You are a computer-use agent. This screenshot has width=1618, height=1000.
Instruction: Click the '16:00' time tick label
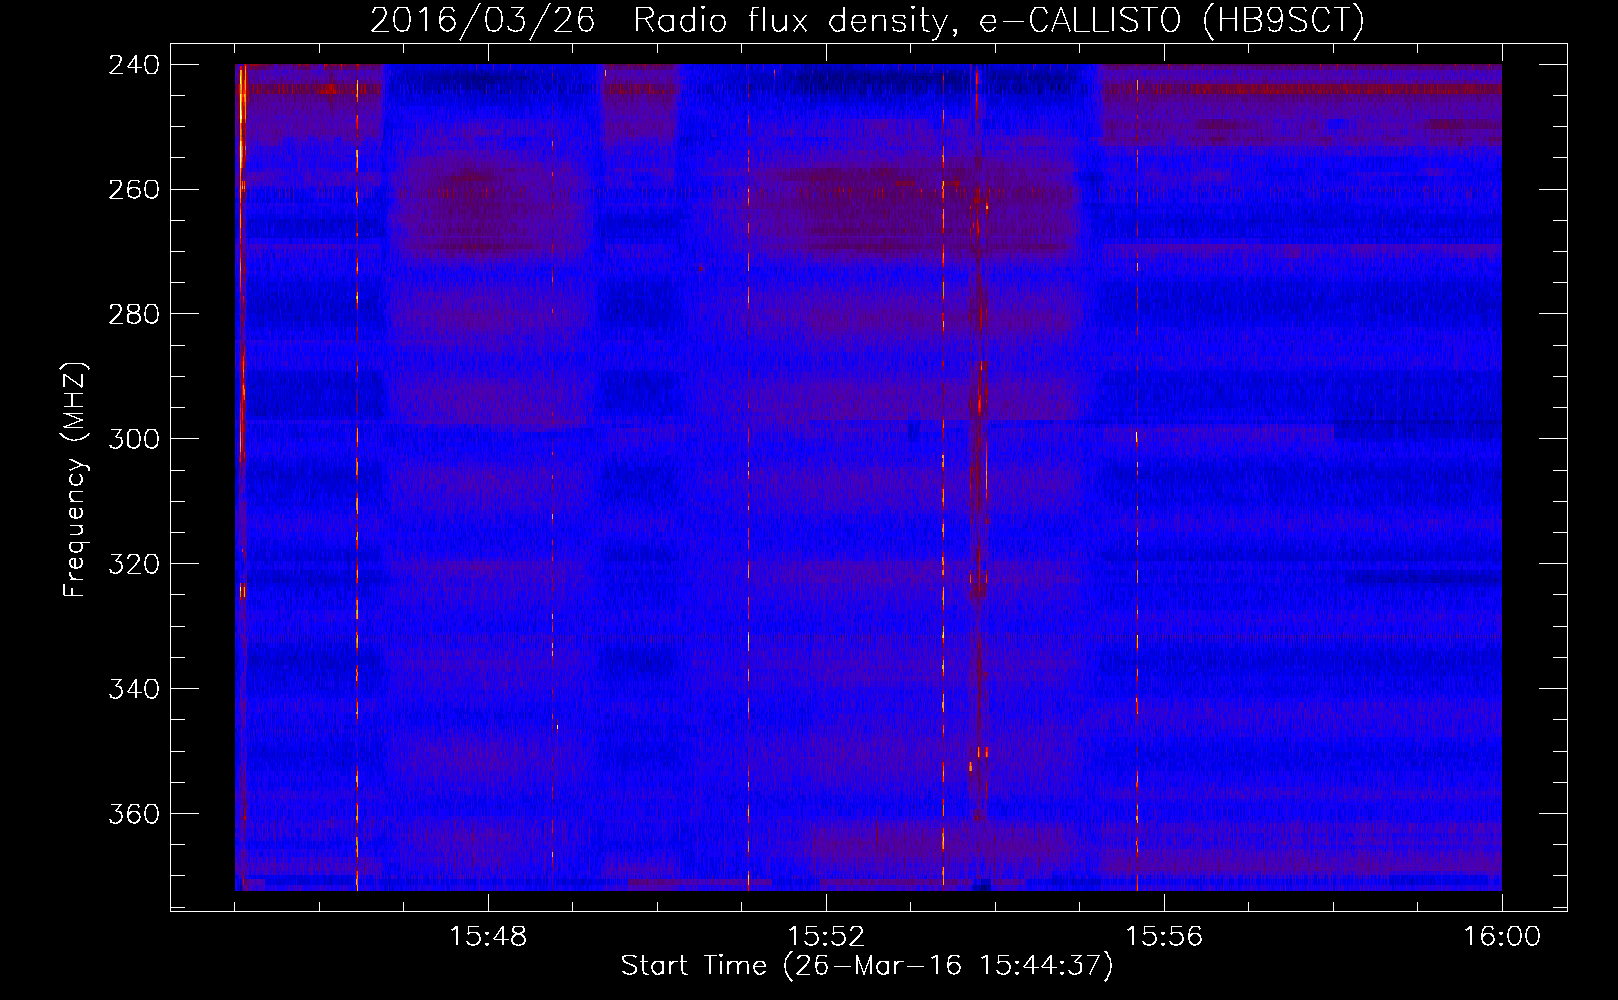(x=1502, y=937)
